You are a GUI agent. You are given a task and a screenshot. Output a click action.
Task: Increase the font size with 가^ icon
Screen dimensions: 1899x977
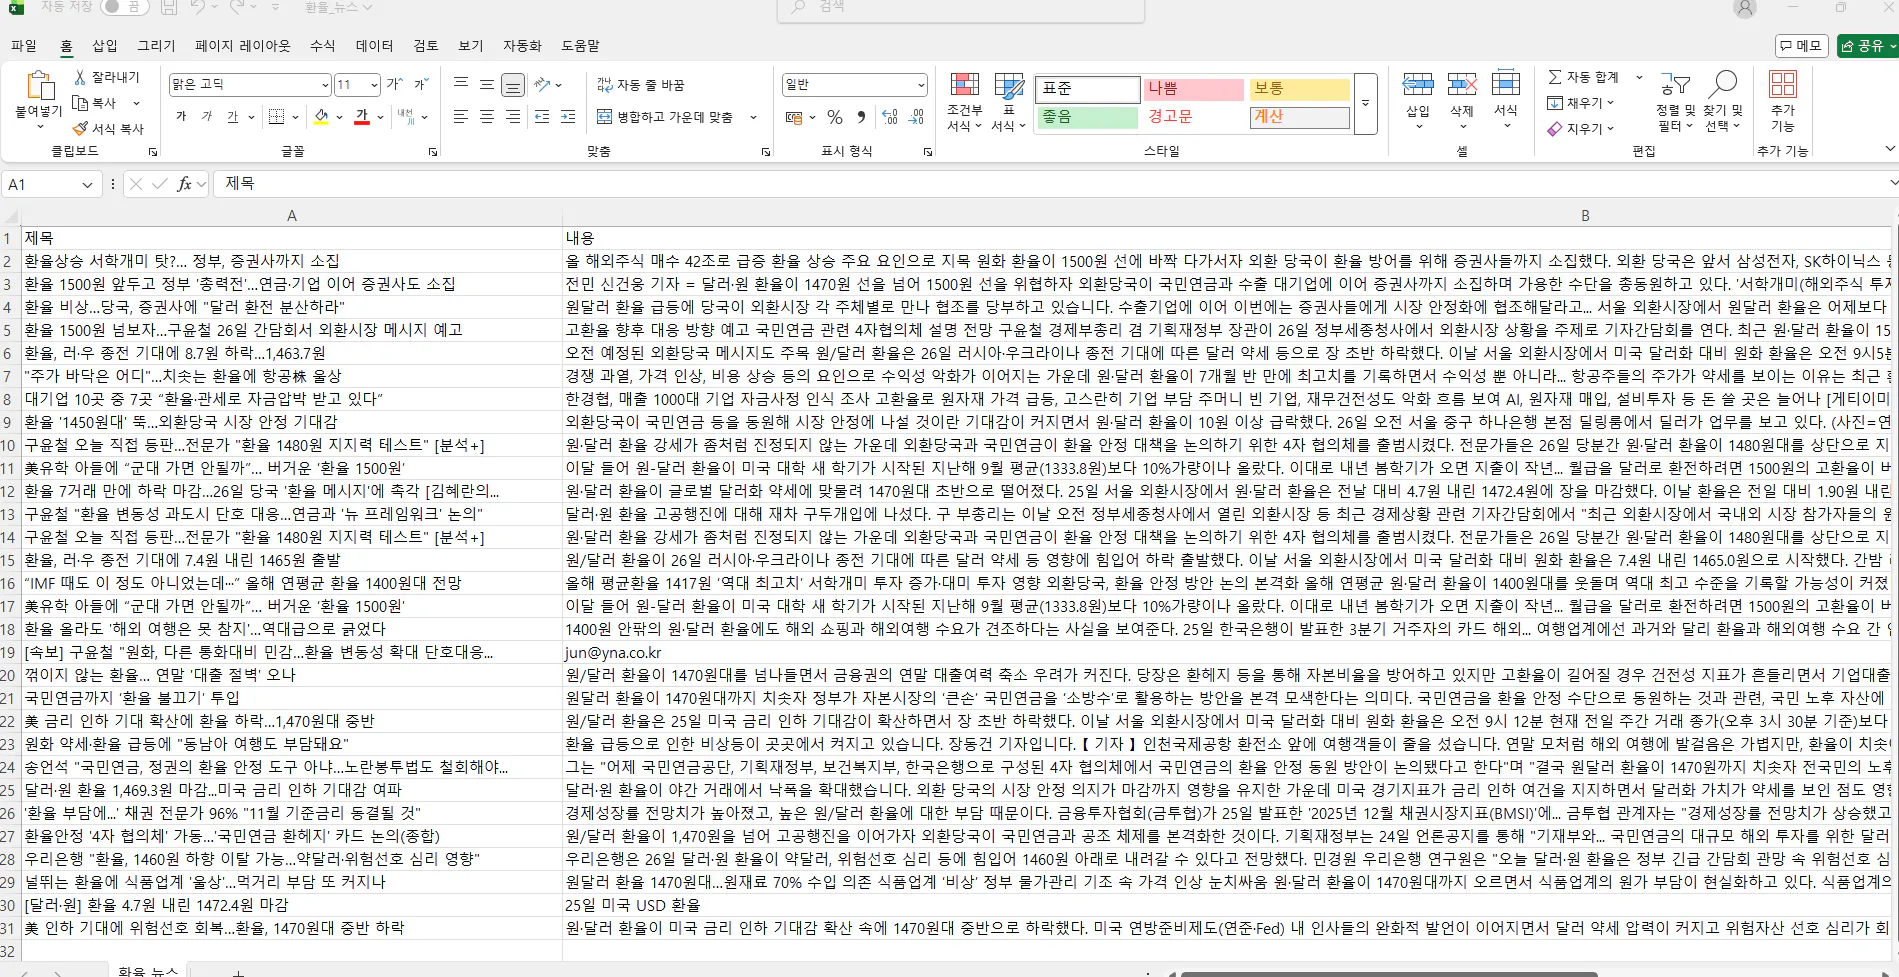[x=395, y=84]
